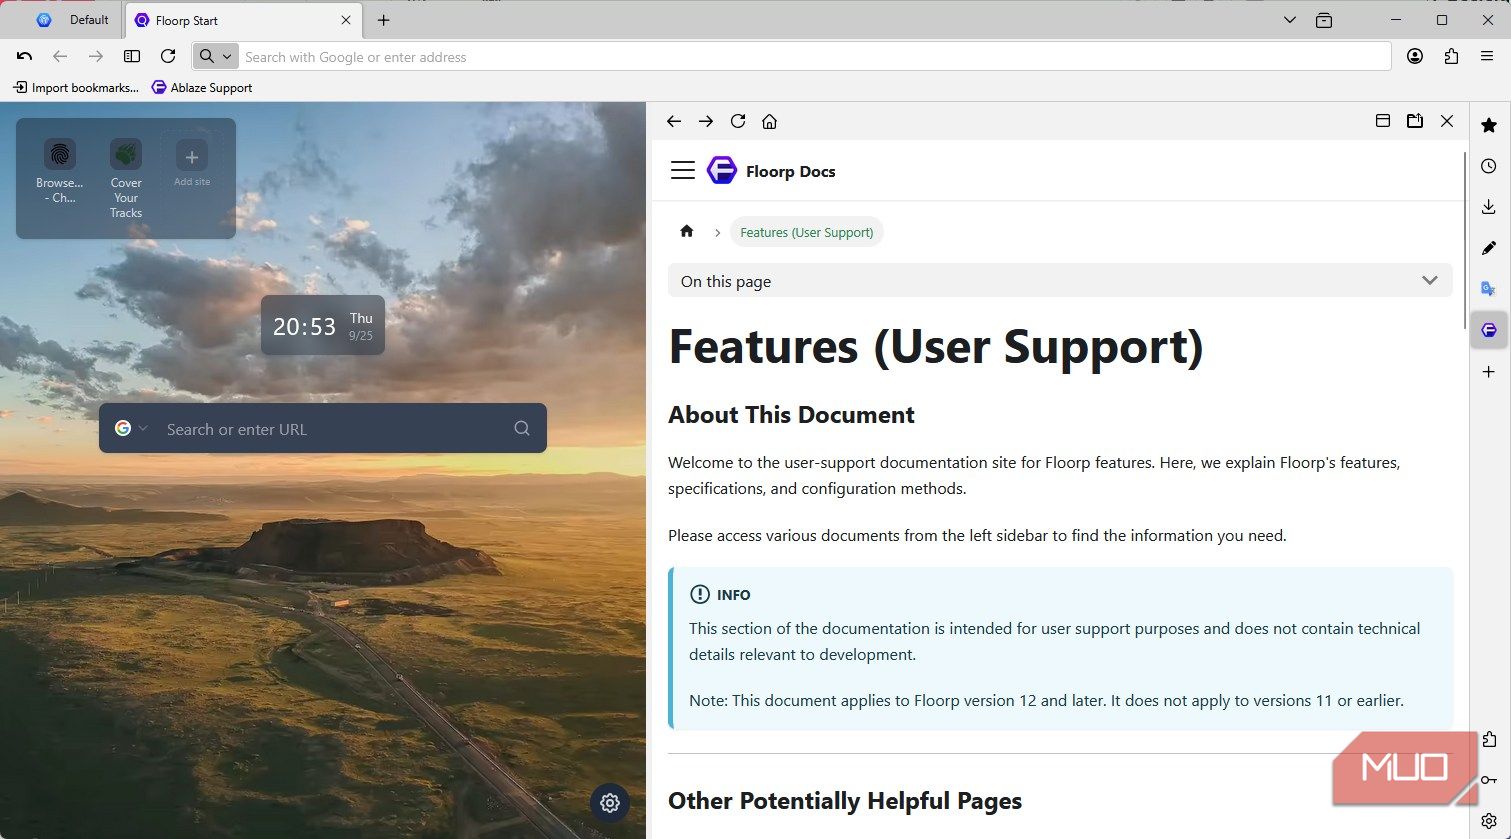Click the Ablaze Support bookmark

click(201, 87)
